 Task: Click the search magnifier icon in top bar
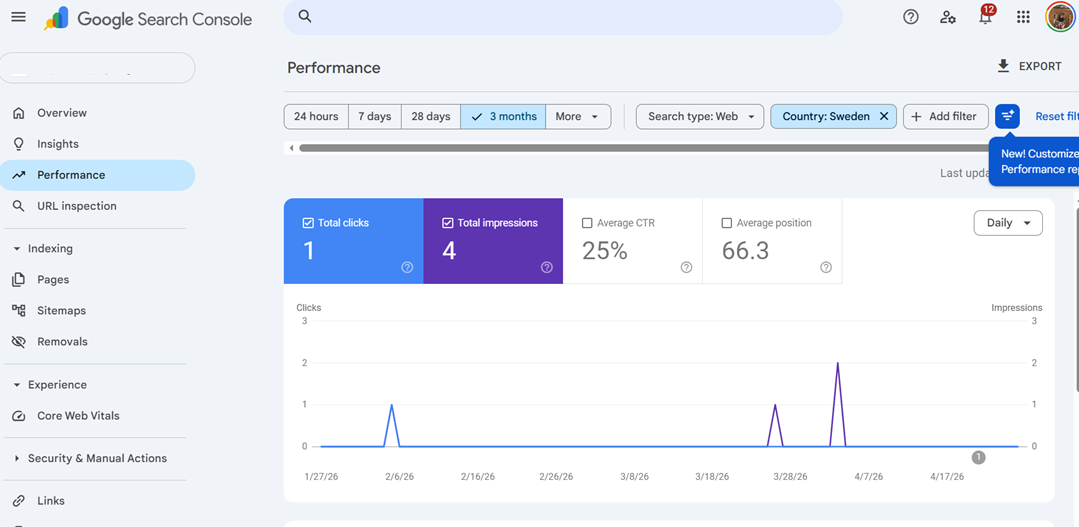305,17
